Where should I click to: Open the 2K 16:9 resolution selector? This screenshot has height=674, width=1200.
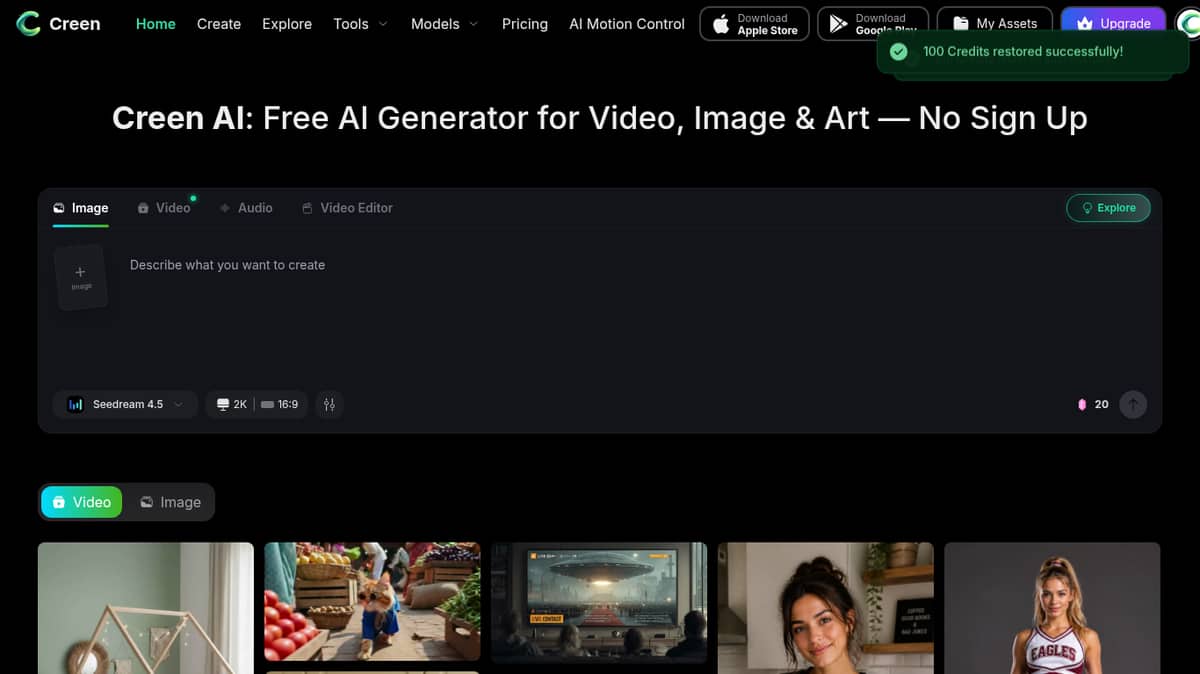[x=257, y=404]
